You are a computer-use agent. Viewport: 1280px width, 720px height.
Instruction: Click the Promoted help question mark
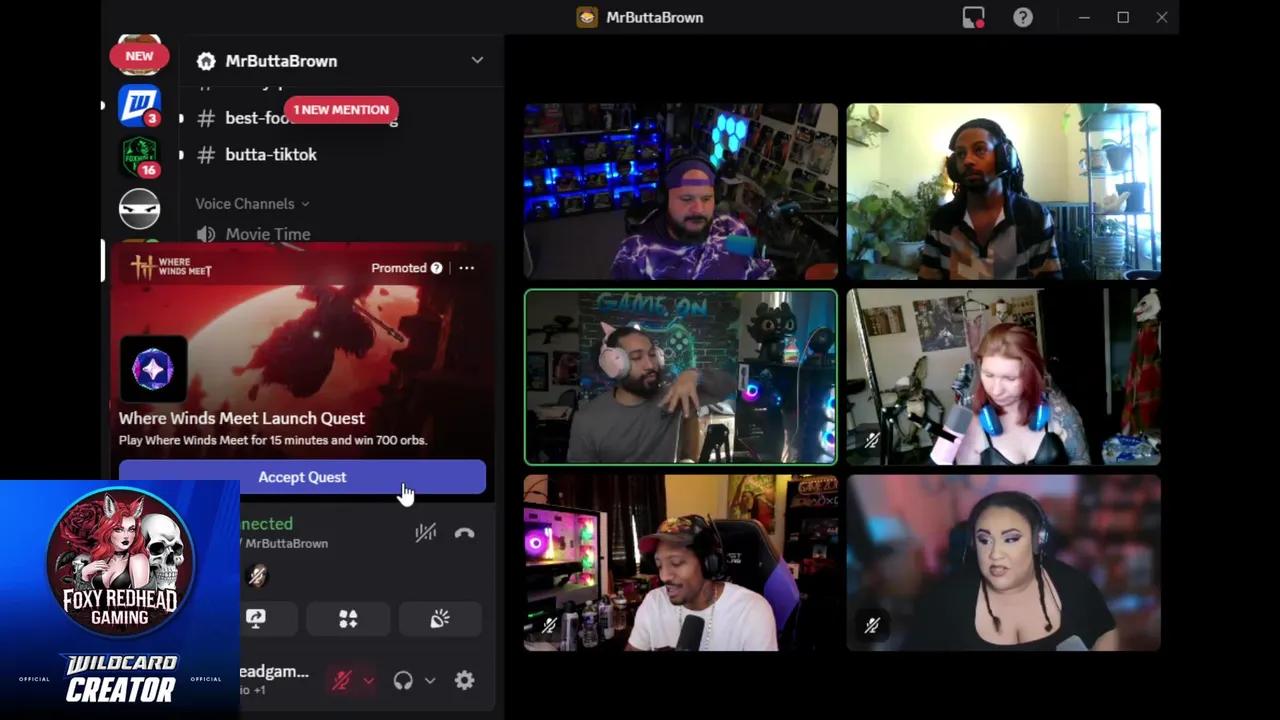pyautogui.click(x=436, y=268)
